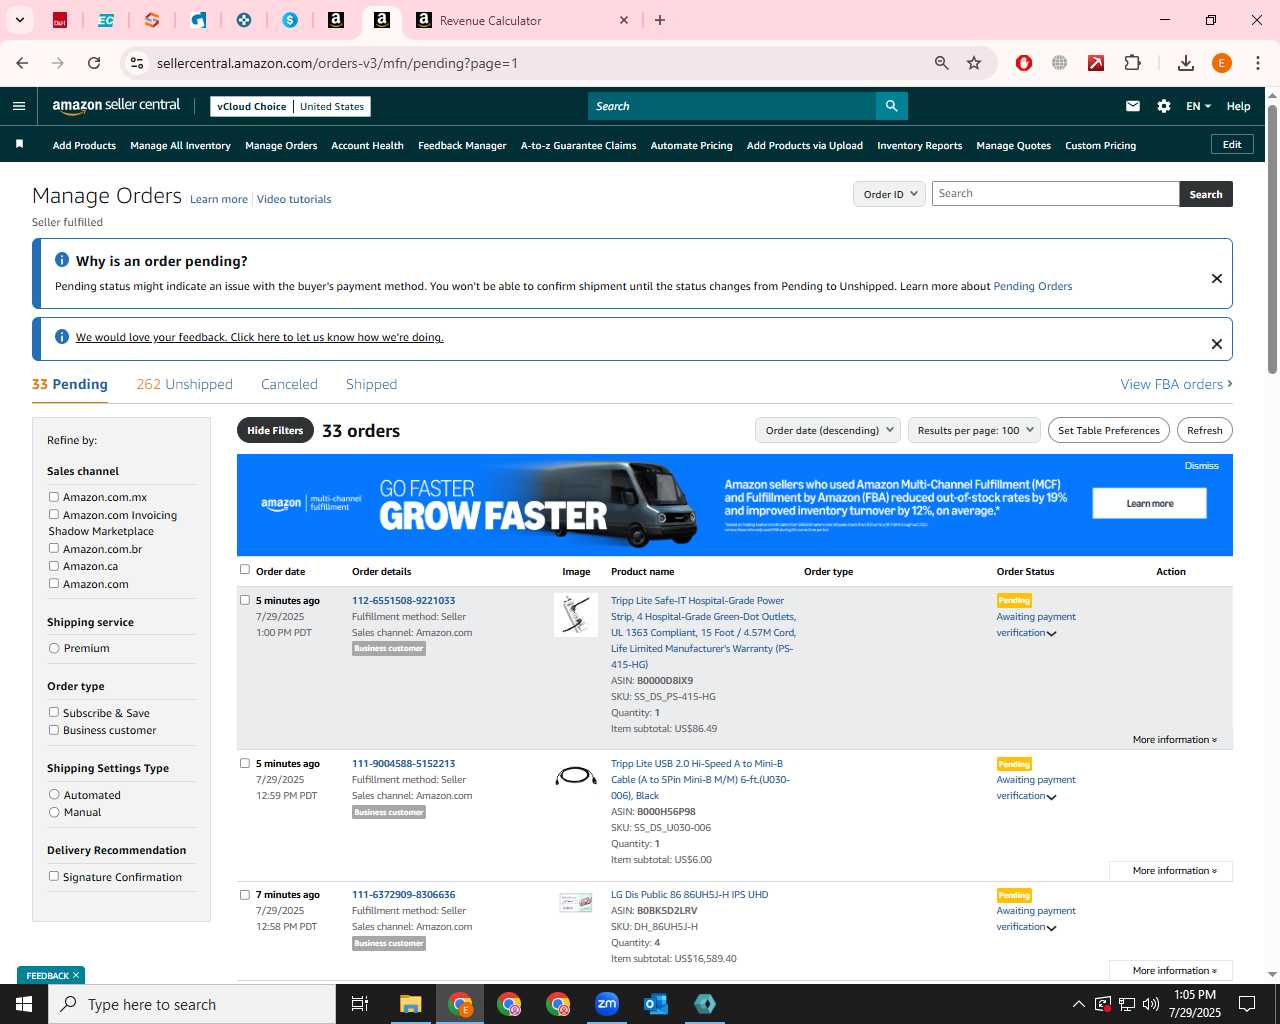Check the Business customer filter

[54, 730]
